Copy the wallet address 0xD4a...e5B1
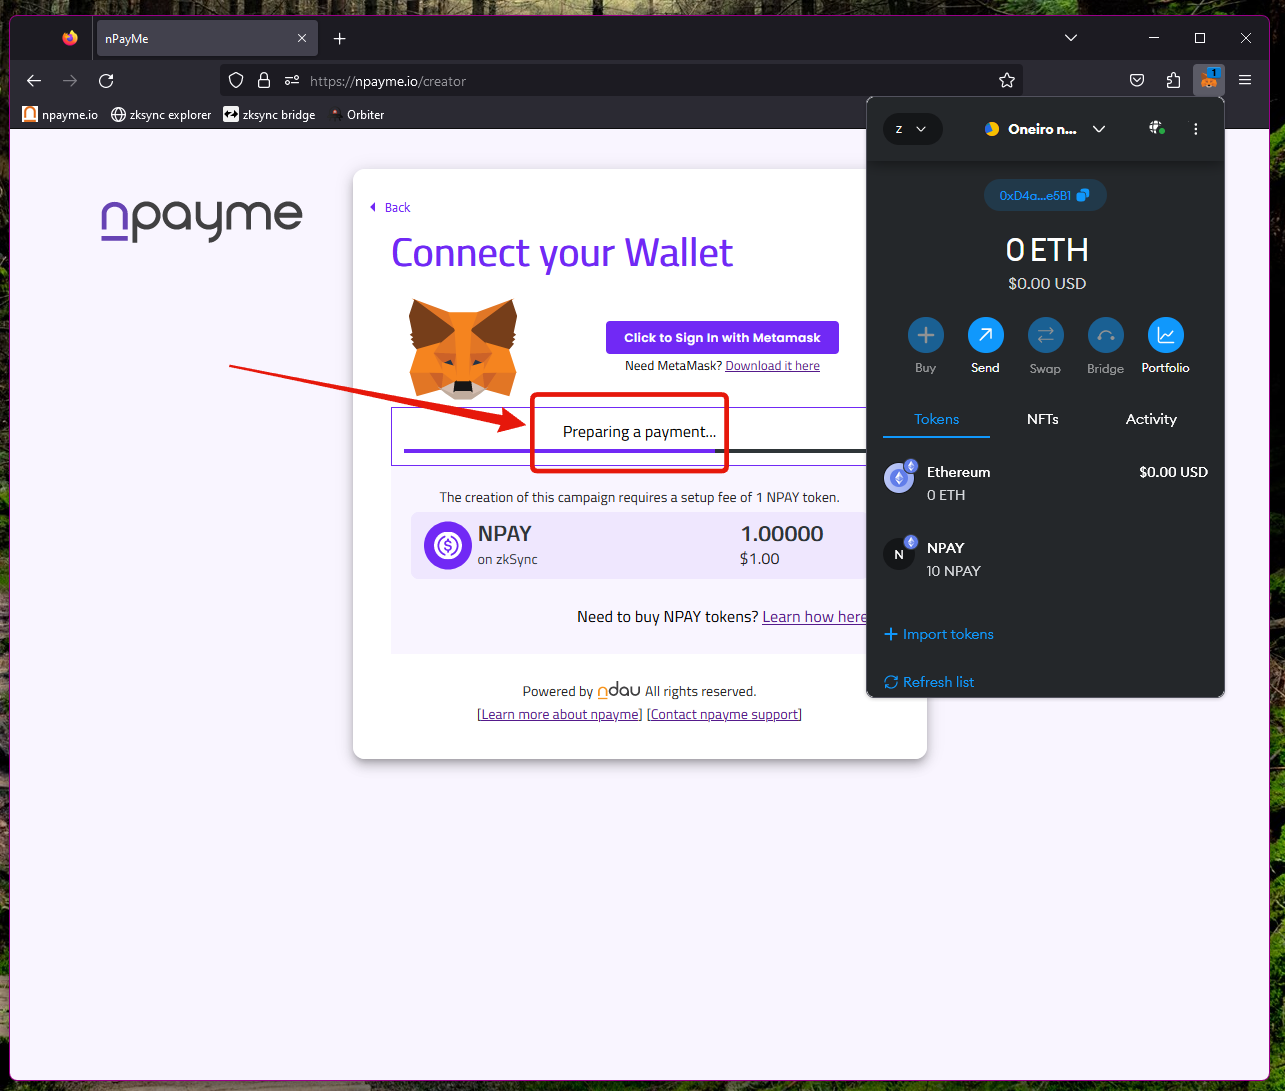Viewport: 1285px width, 1091px height. click(x=1045, y=195)
